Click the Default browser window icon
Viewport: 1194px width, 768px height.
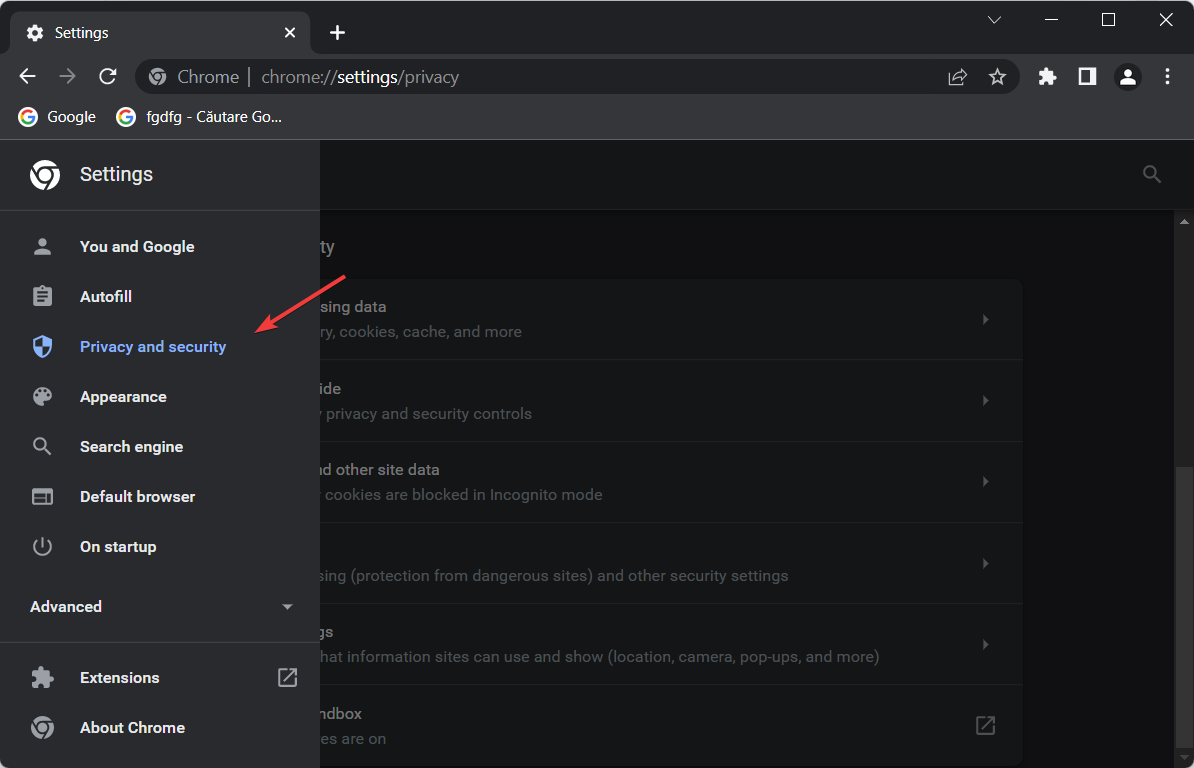coord(43,497)
